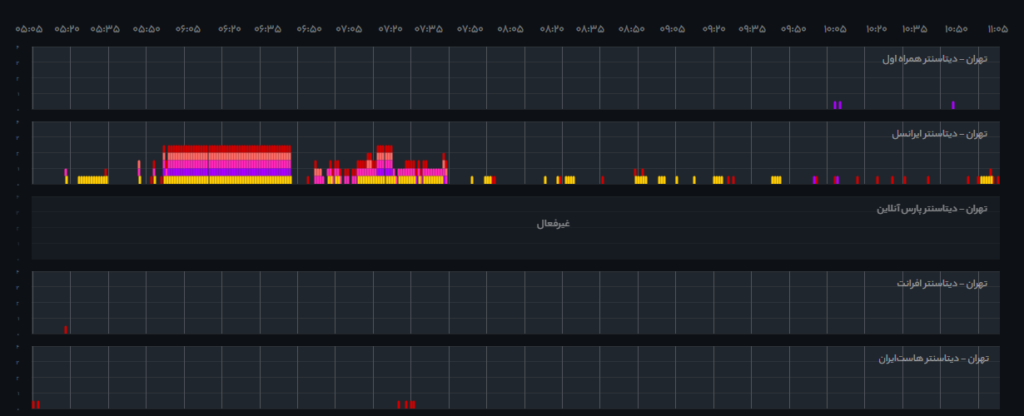Select the large red outage block in ایرانسل chart
Screen dimensions: 1024x416
tap(227, 149)
